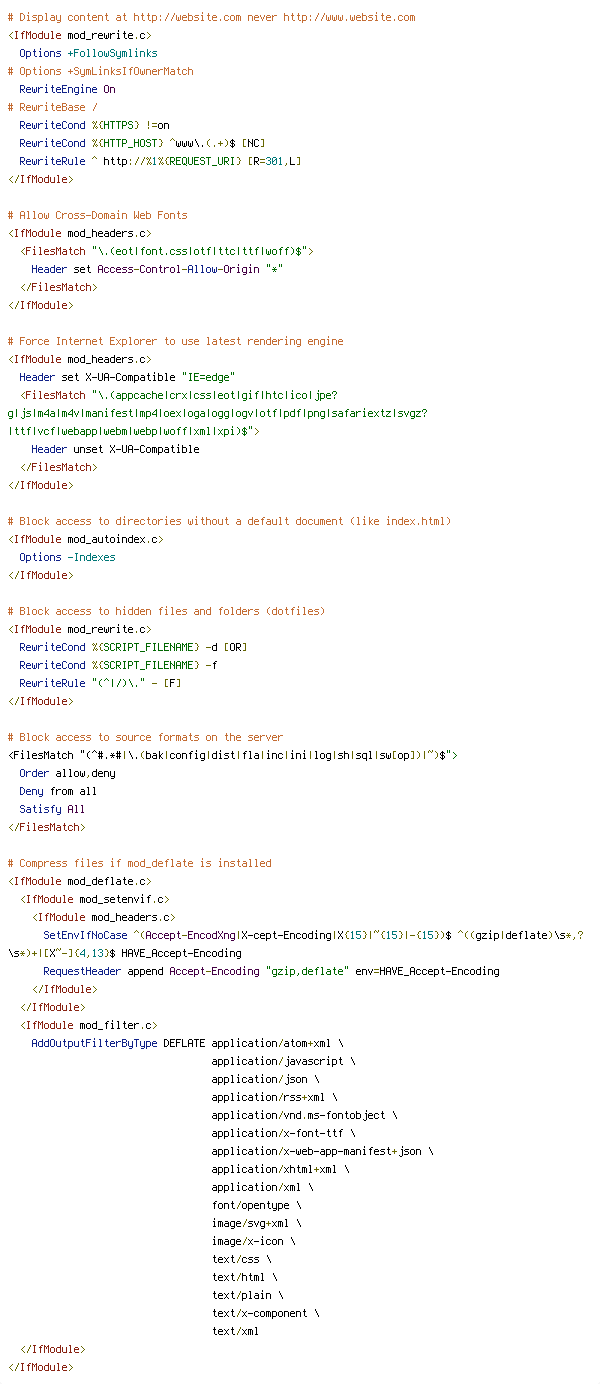600x1384 pixels.
Task: Click the 'RewriteEngine On' directive line
Action: click(67, 89)
